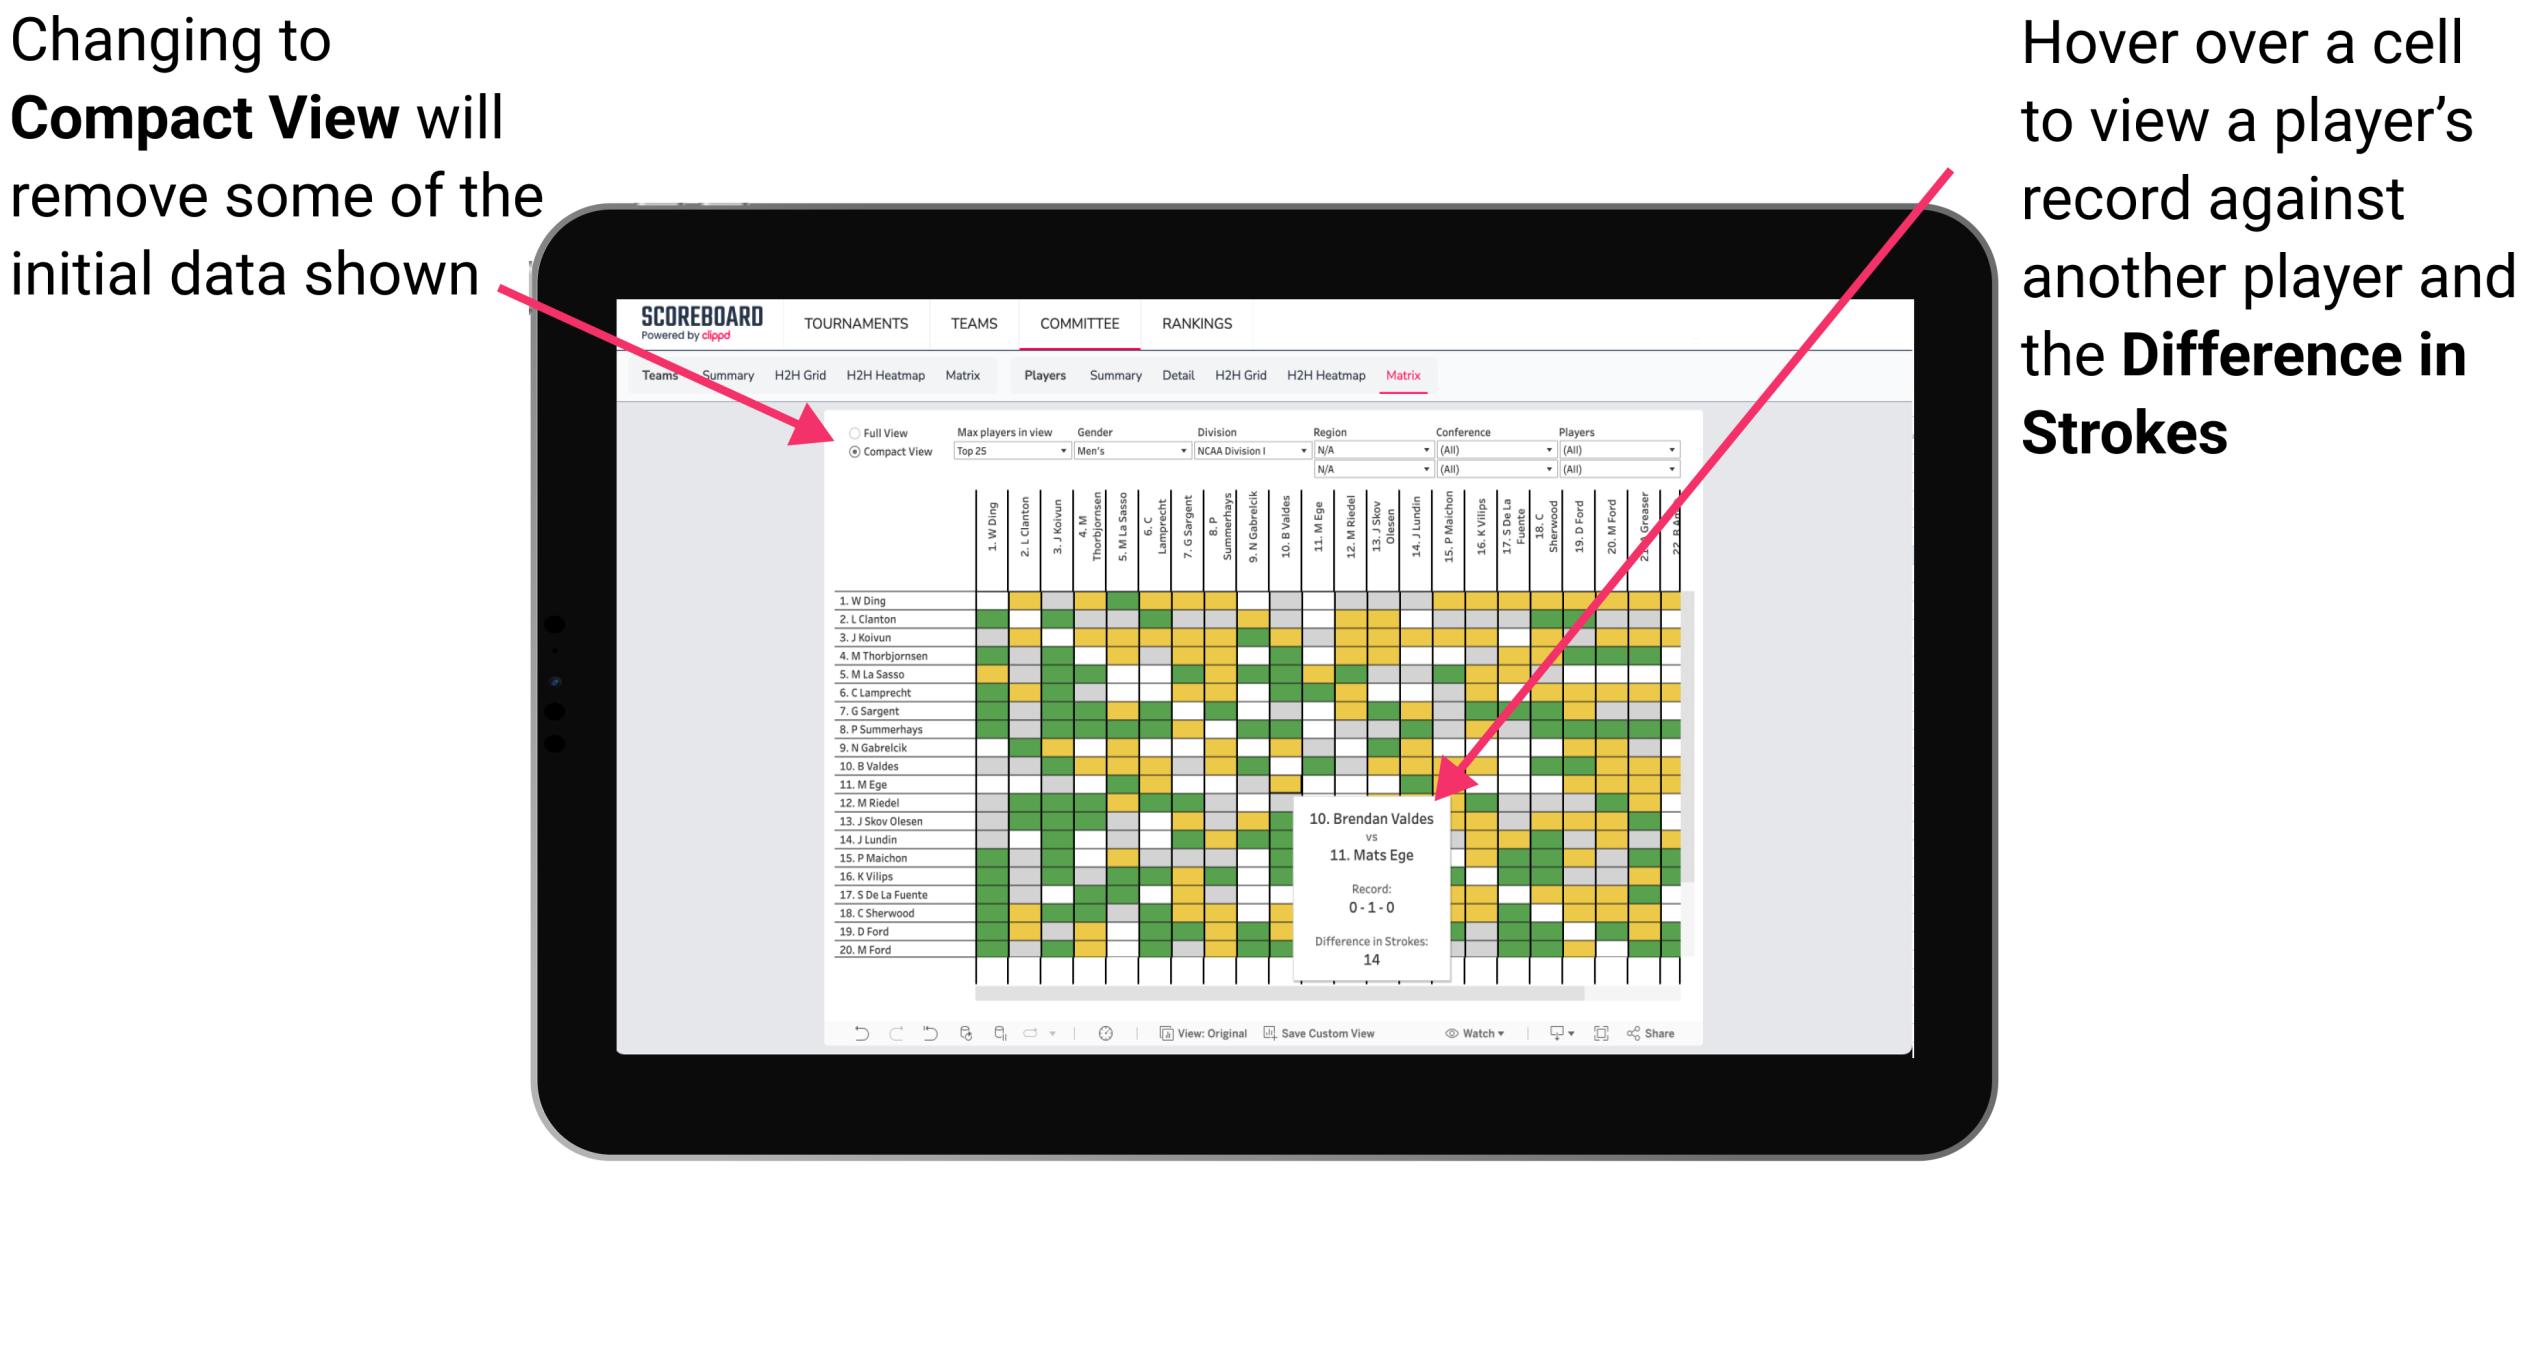
Task: Toggle the Watch button on toolbar
Action: click(1469, 1032)
